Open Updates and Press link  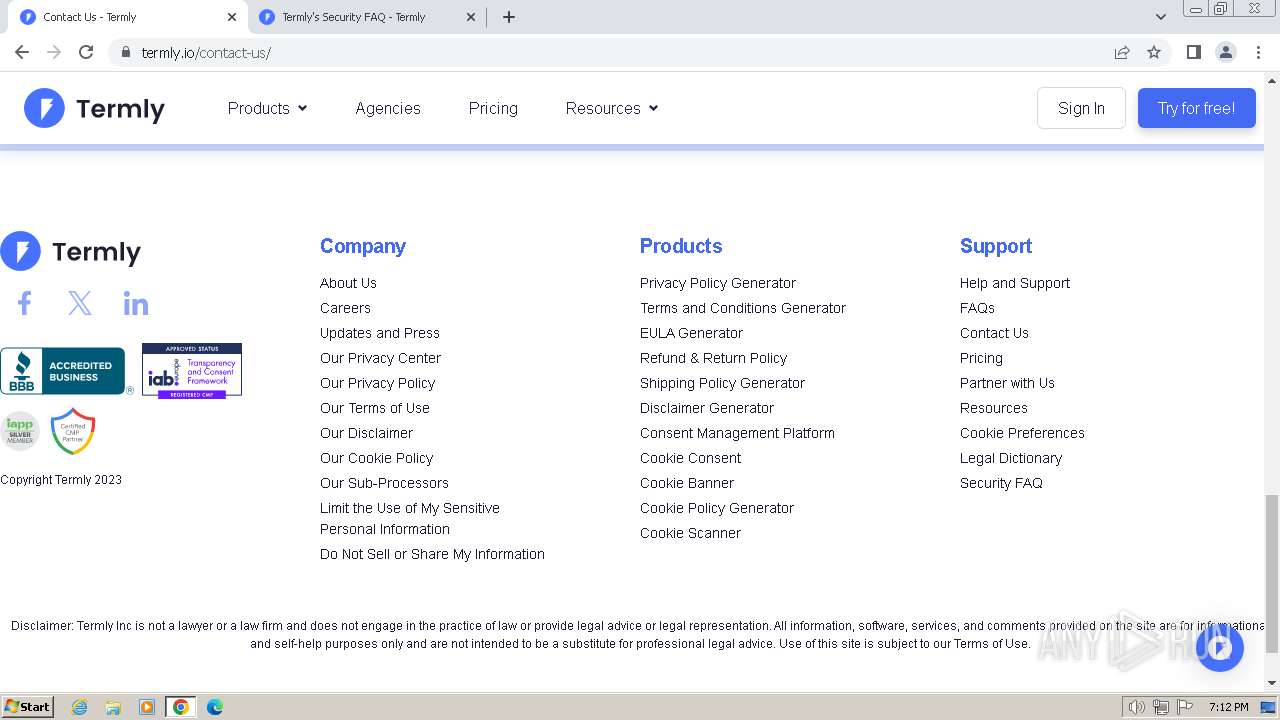click(x=380, y=333)
